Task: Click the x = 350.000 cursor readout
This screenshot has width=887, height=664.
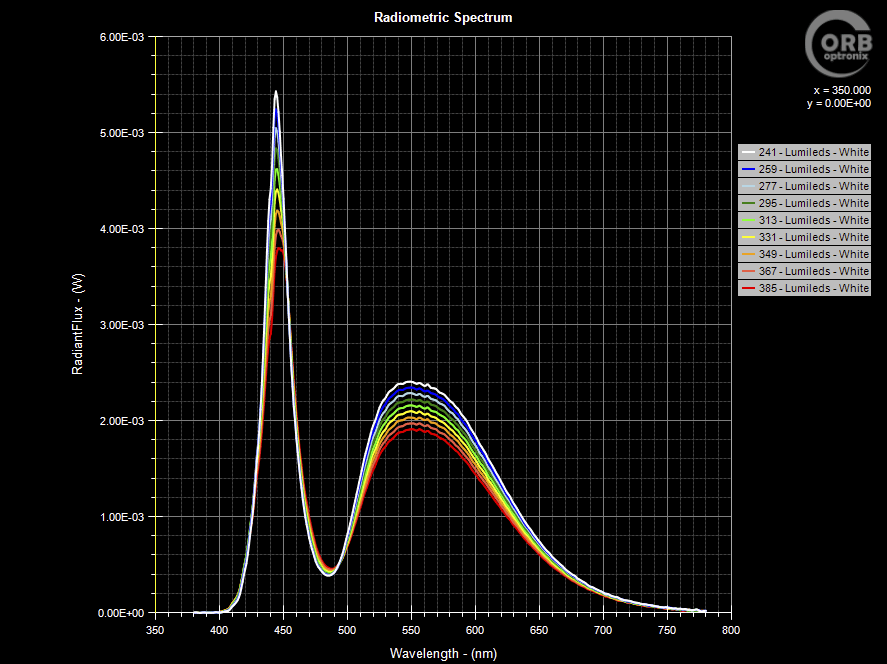Action: [x=842, y=90]
